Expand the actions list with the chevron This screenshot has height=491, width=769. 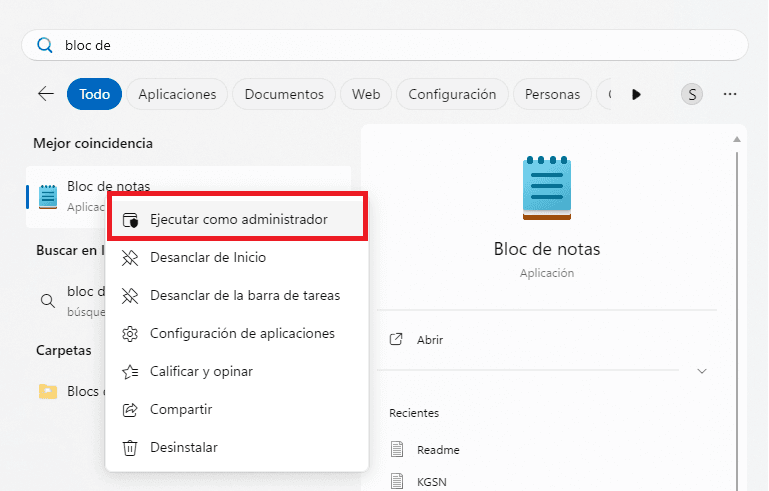click(x=702, y=371)
